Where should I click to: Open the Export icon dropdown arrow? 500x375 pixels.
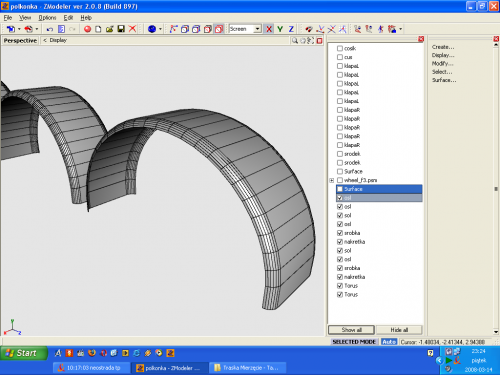[37, 29]
